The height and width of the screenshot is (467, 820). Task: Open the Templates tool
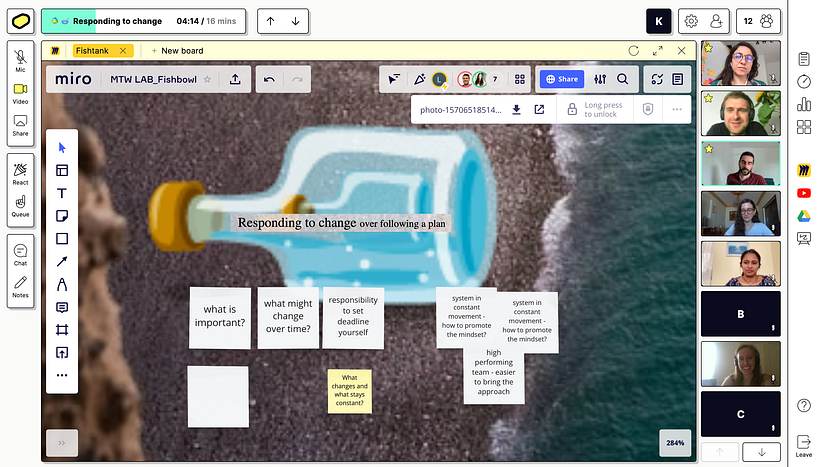62,170
